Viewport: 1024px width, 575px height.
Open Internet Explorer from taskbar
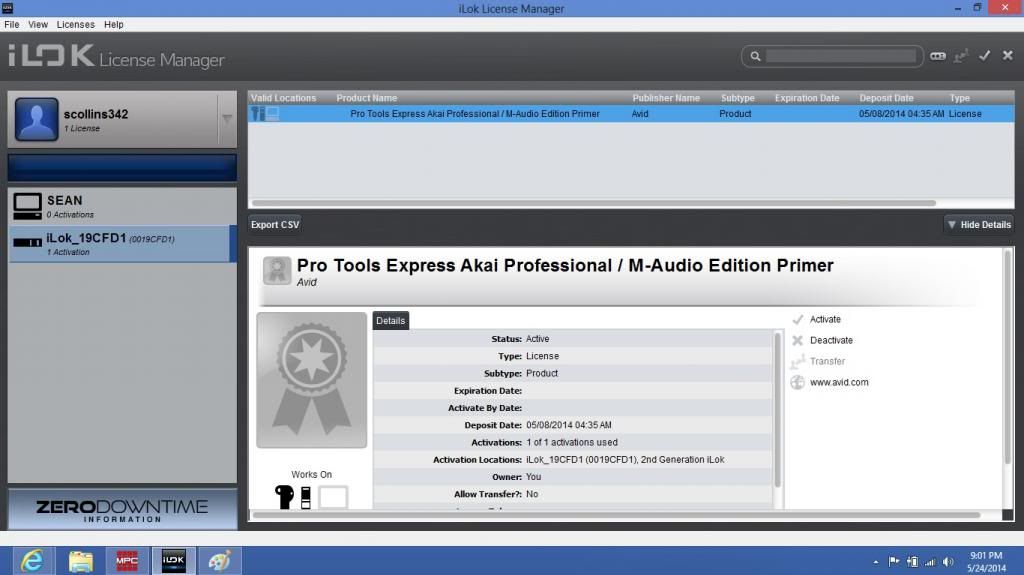click(x=33, y=561)
